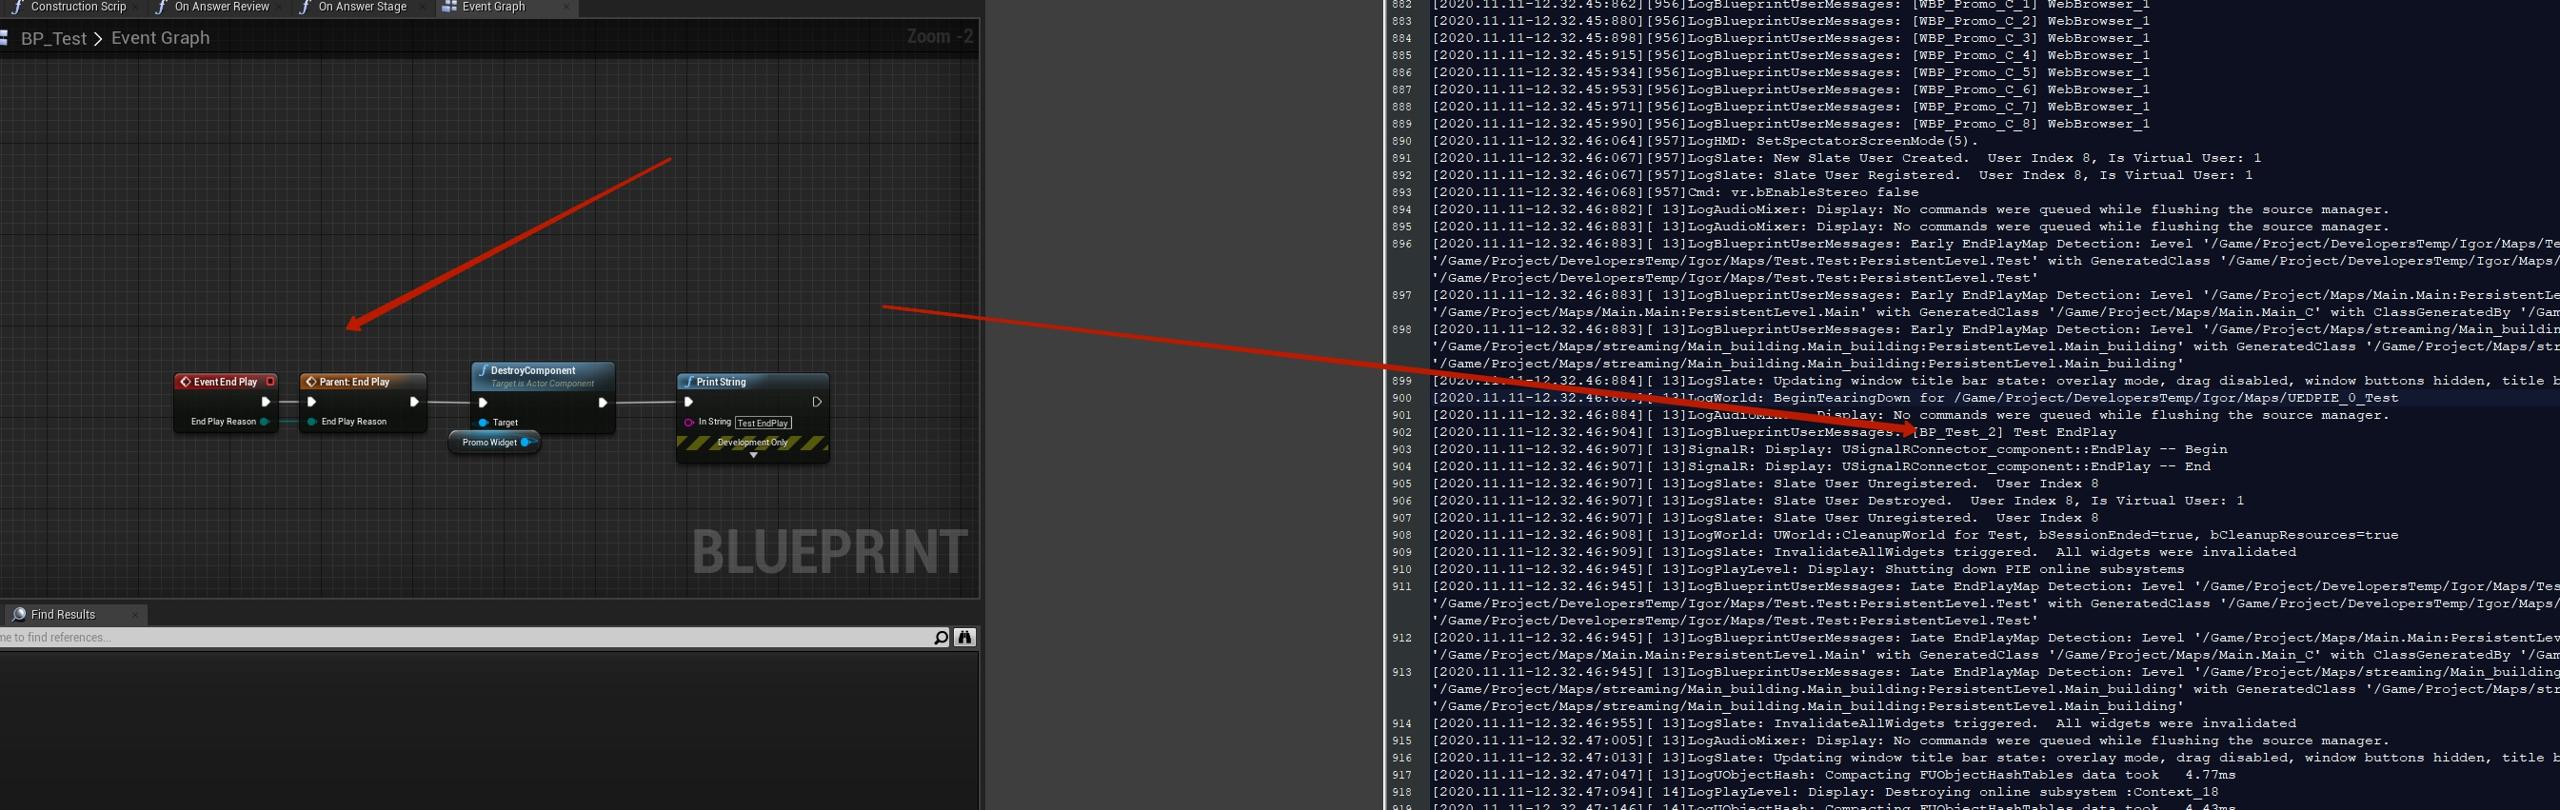Click the Event End Play node's red diamond icon

click(x=185, y=382)
